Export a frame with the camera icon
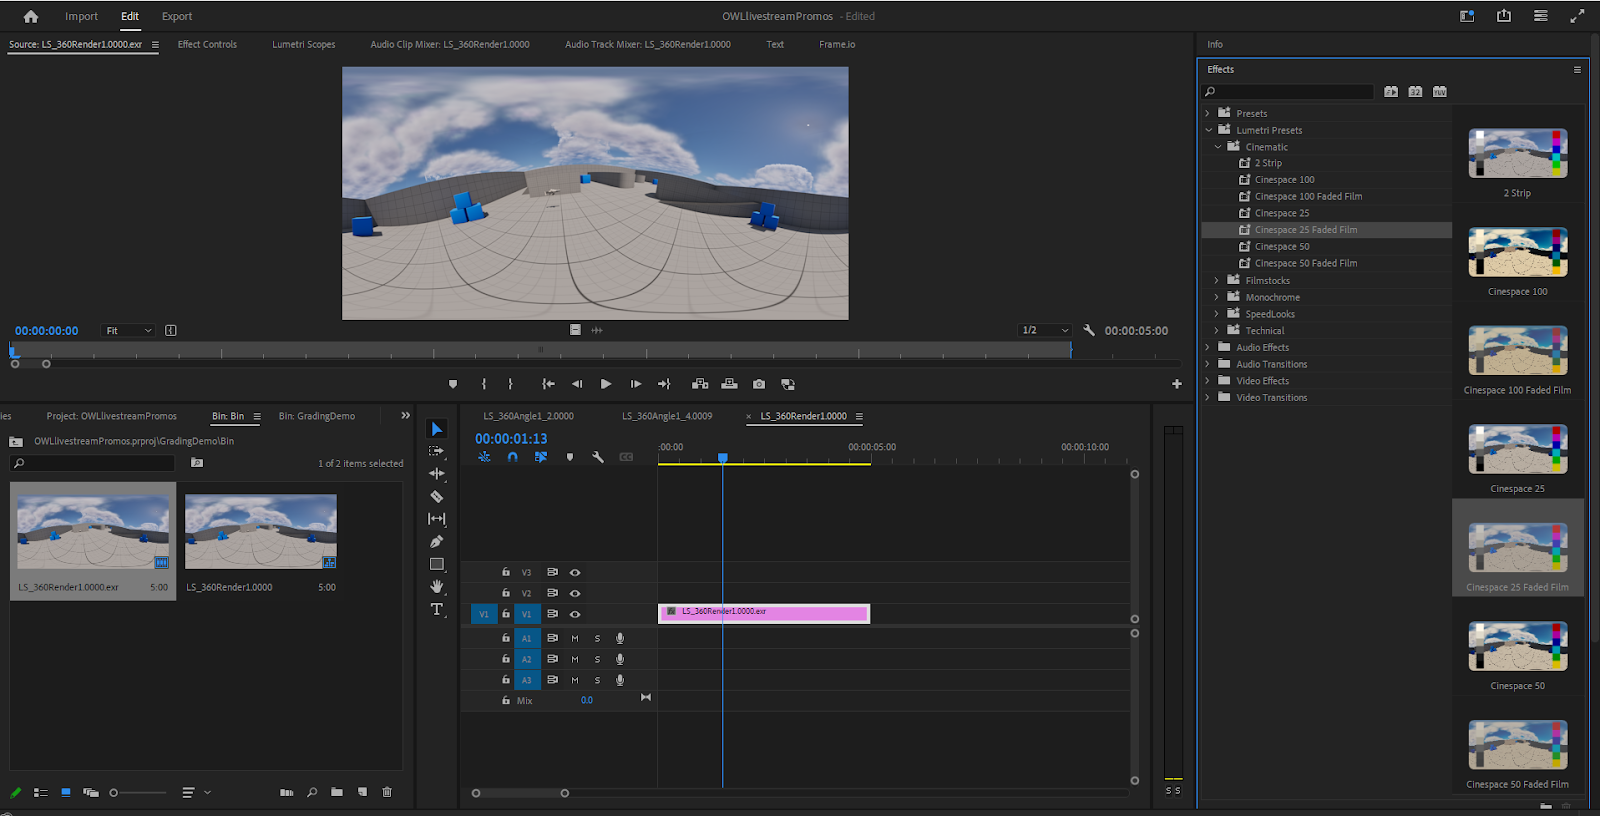Viewport: 1600px width, 816px height. pos(759,384)
